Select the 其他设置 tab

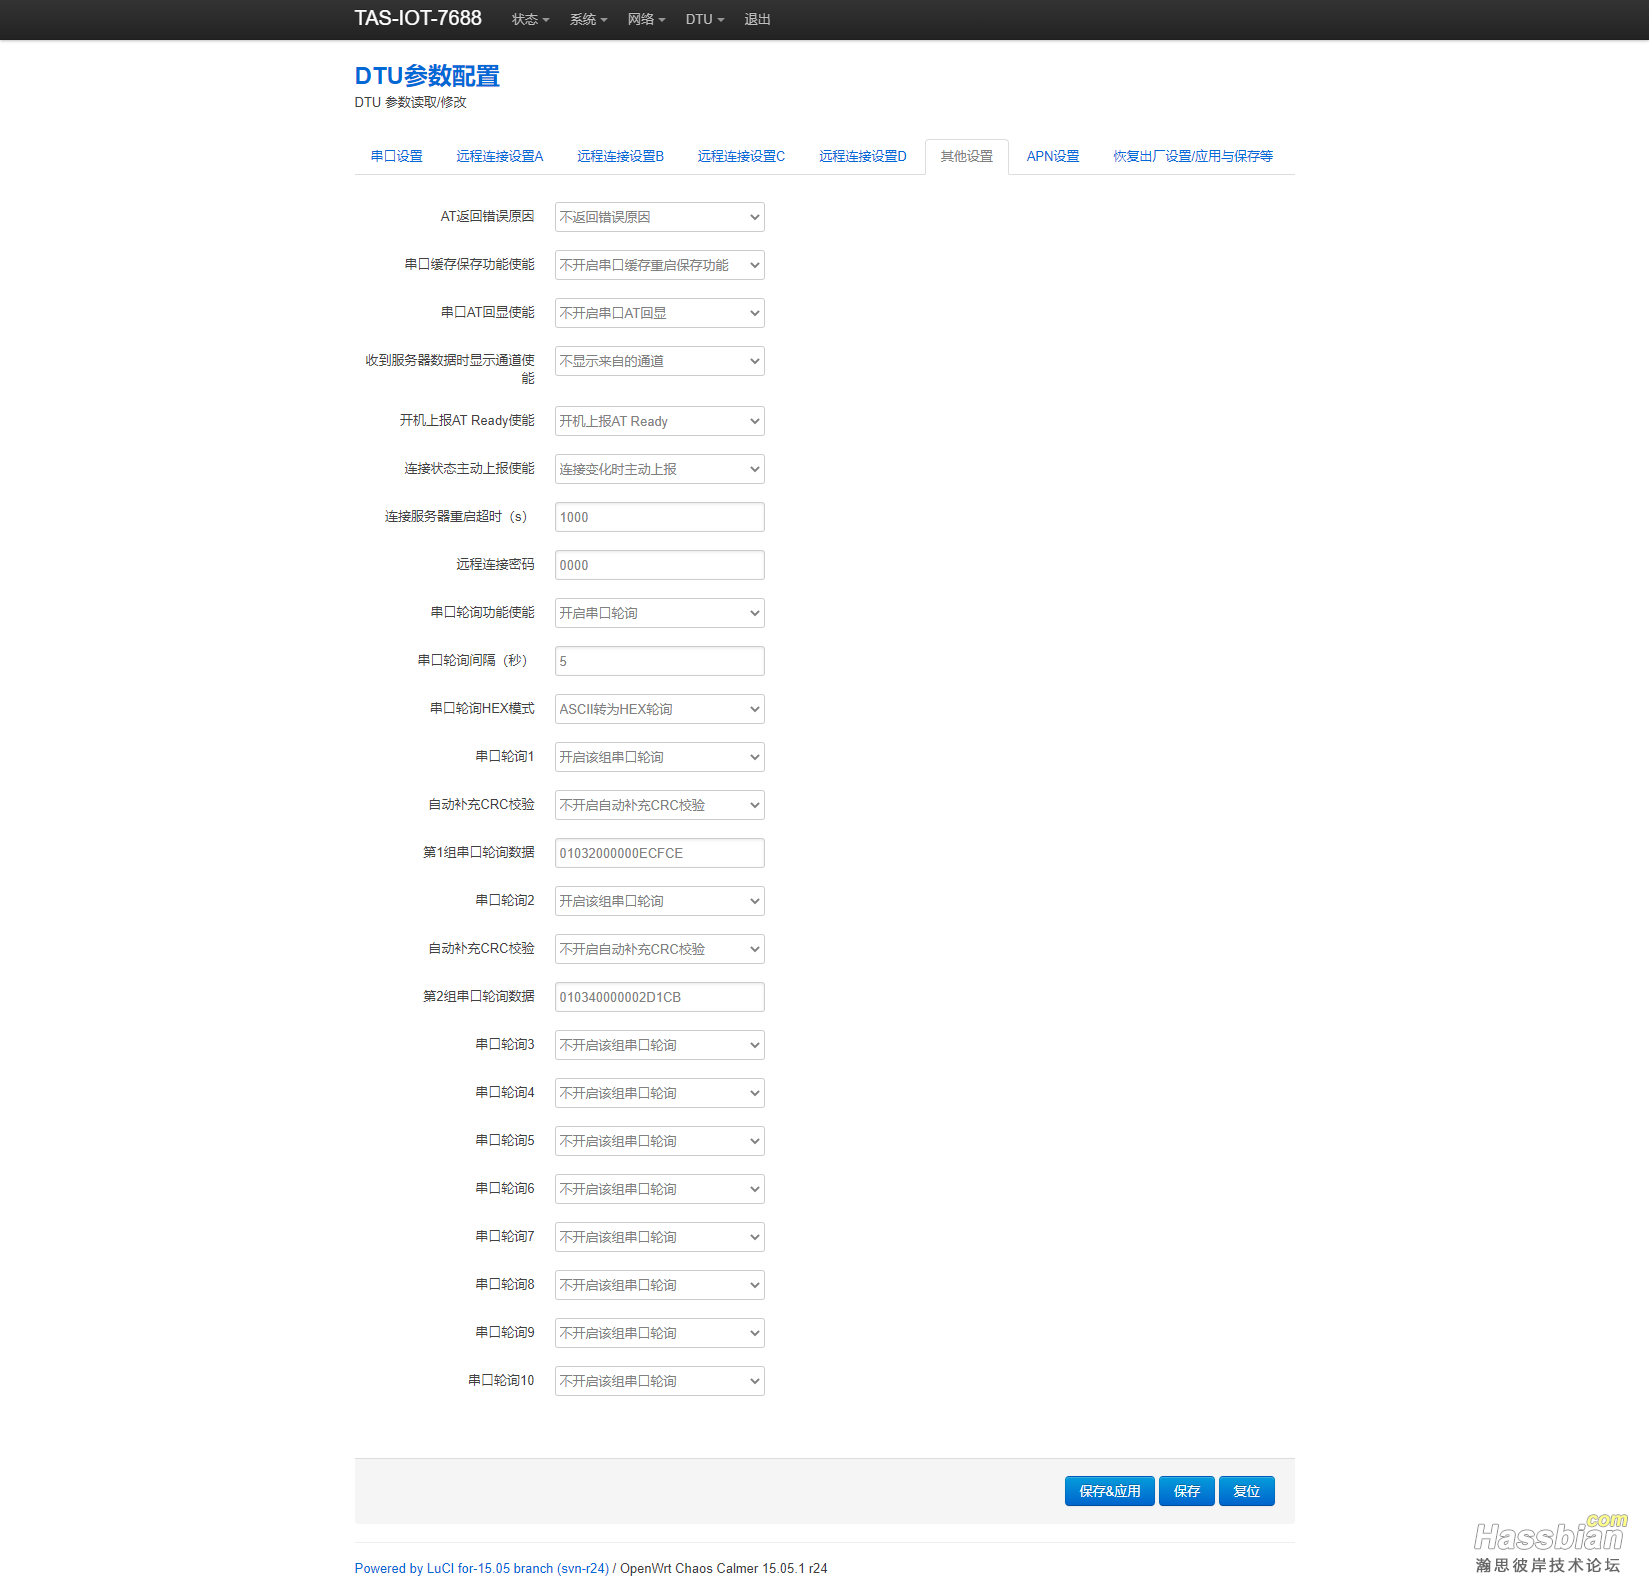coord(967,156)
